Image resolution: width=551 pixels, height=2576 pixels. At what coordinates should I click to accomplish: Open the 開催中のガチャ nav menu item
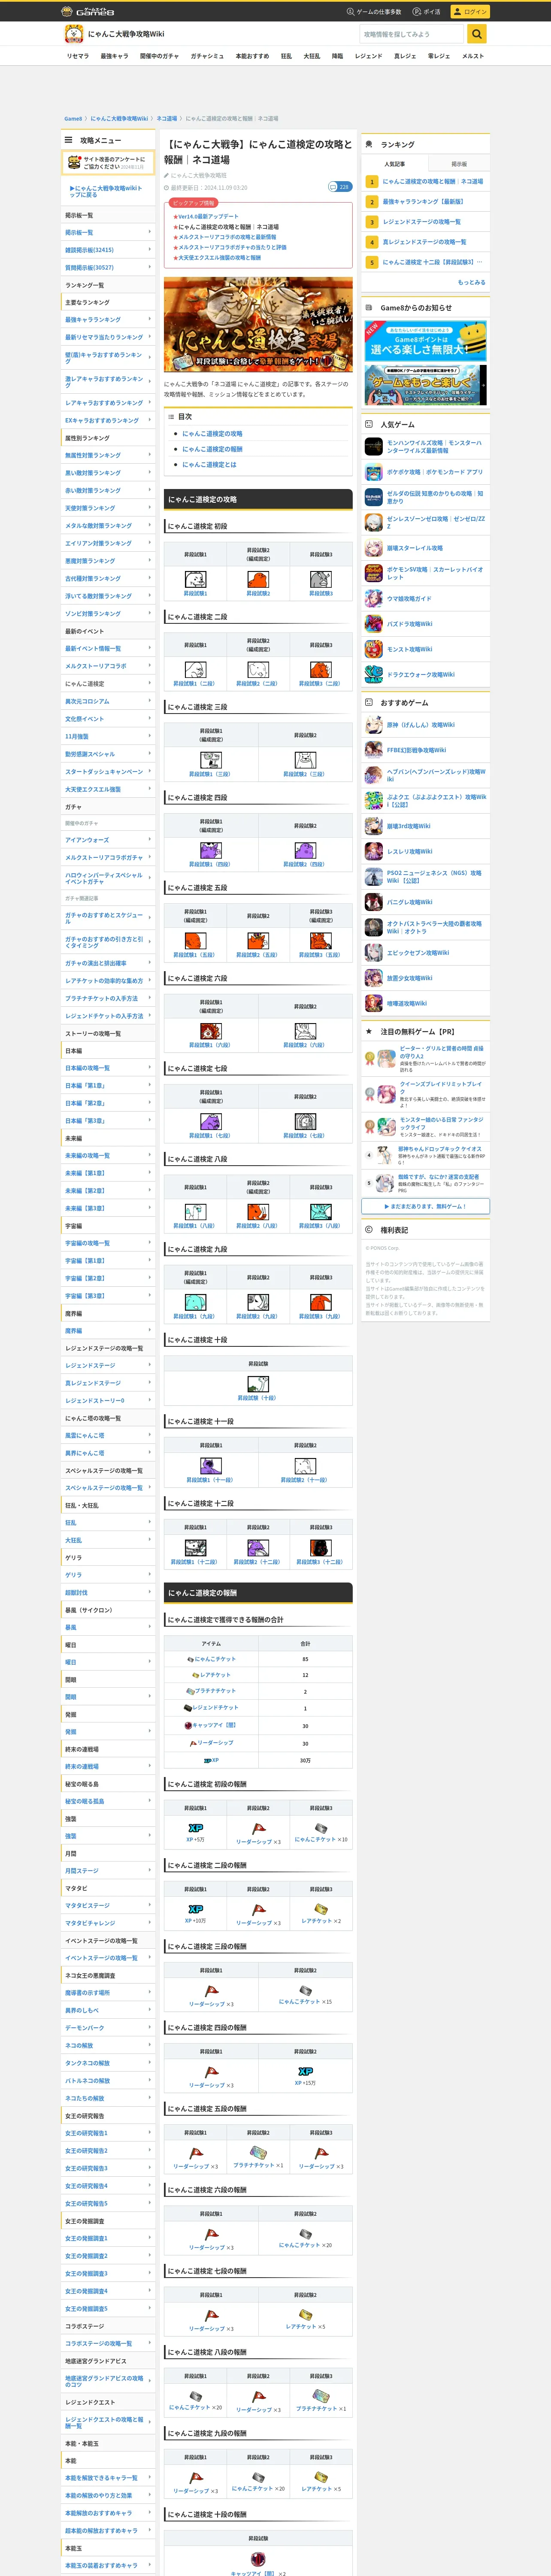click(159, 56)
